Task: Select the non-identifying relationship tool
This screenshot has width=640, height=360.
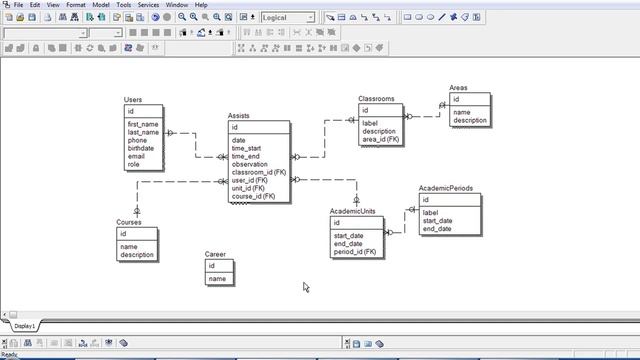Action: click(388, 18)
